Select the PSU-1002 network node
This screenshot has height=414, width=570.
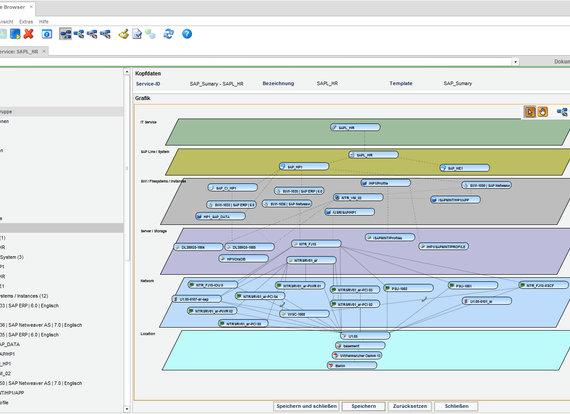[409, 288]
